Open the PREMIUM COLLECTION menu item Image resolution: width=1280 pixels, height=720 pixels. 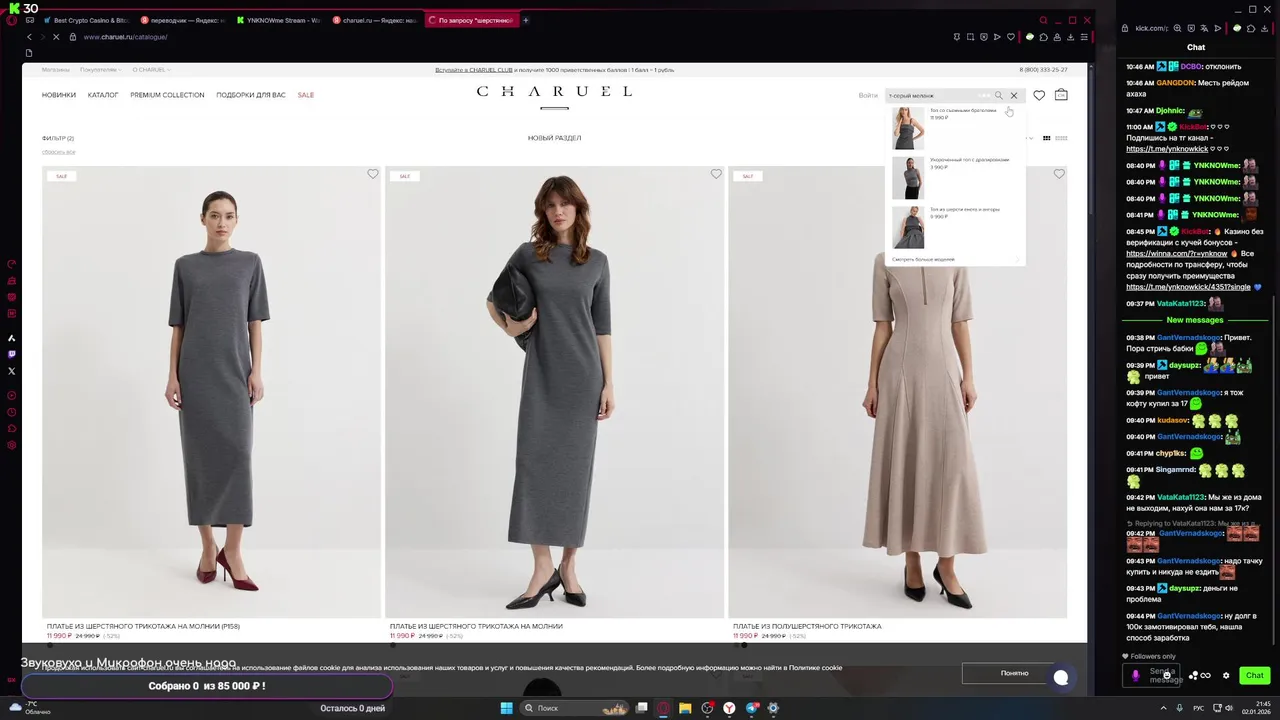[x=167, y=95]
